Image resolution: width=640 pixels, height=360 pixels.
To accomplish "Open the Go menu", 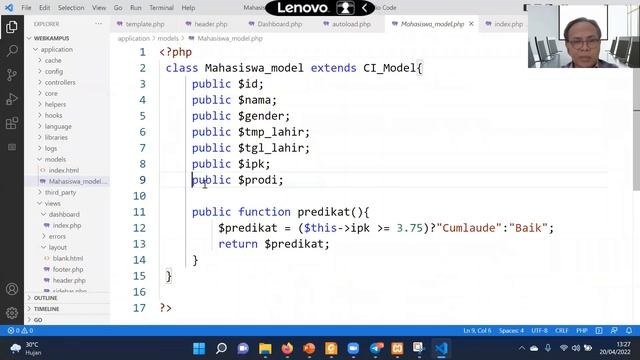I will 118,7.
